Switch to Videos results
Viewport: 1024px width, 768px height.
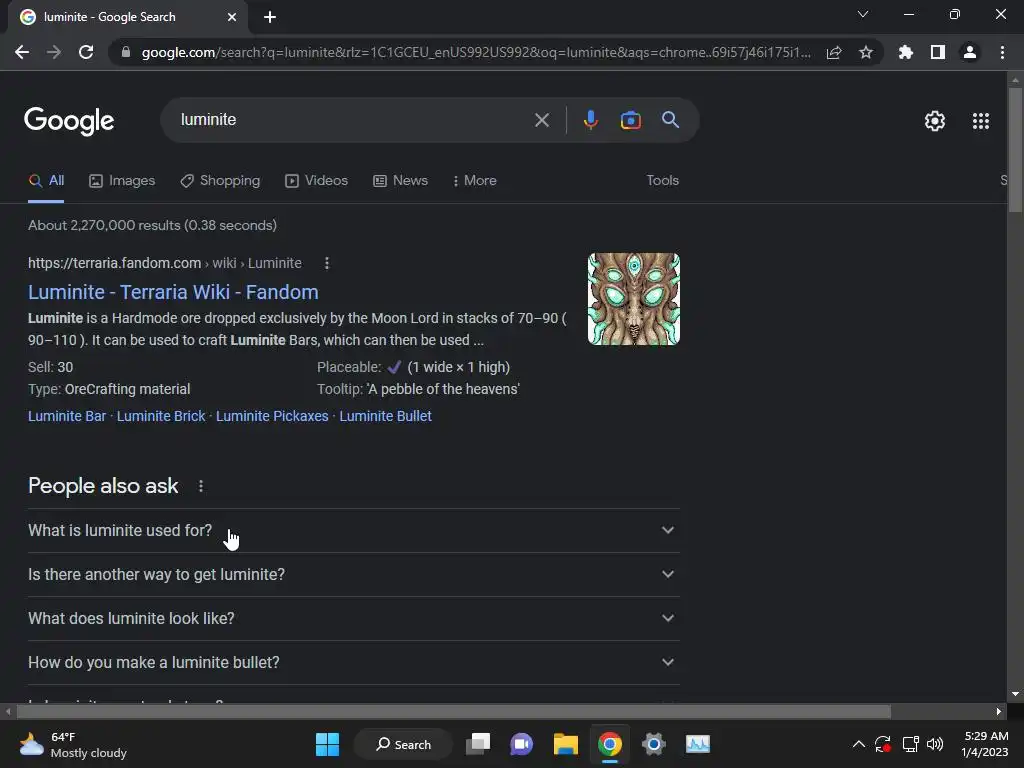316,181
